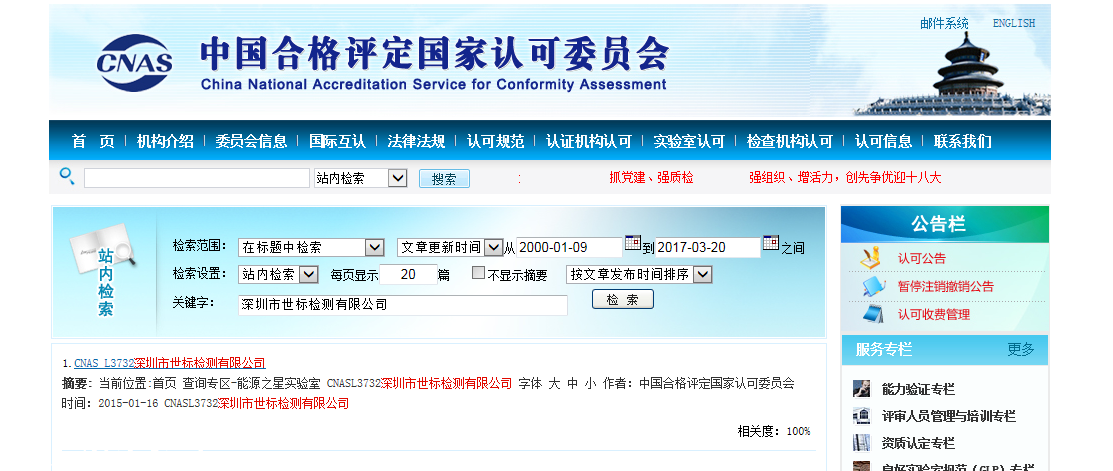Open the 邮件系统 link
Viewport: 1113px width, 471px height.
(944, 23)
